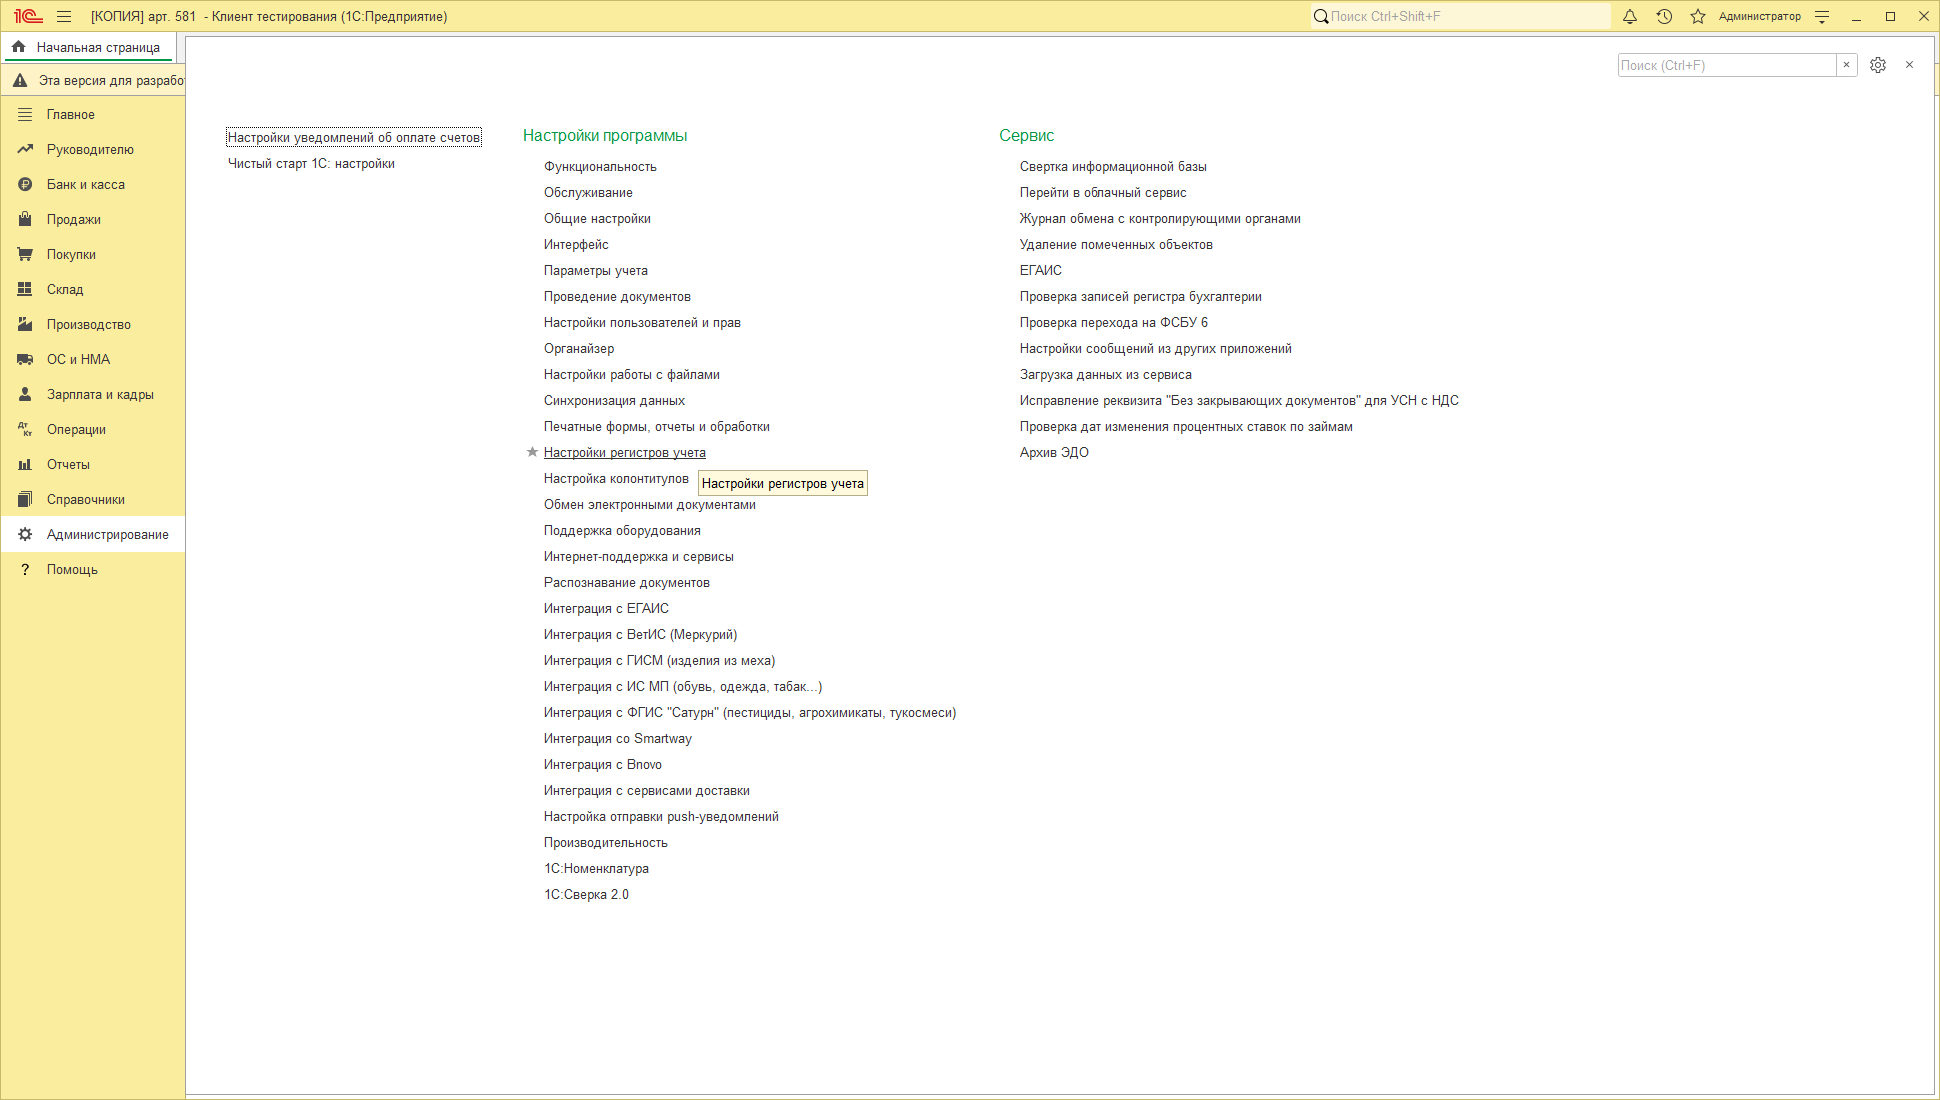Open Интеграция с ЕГАИС link

606,609
